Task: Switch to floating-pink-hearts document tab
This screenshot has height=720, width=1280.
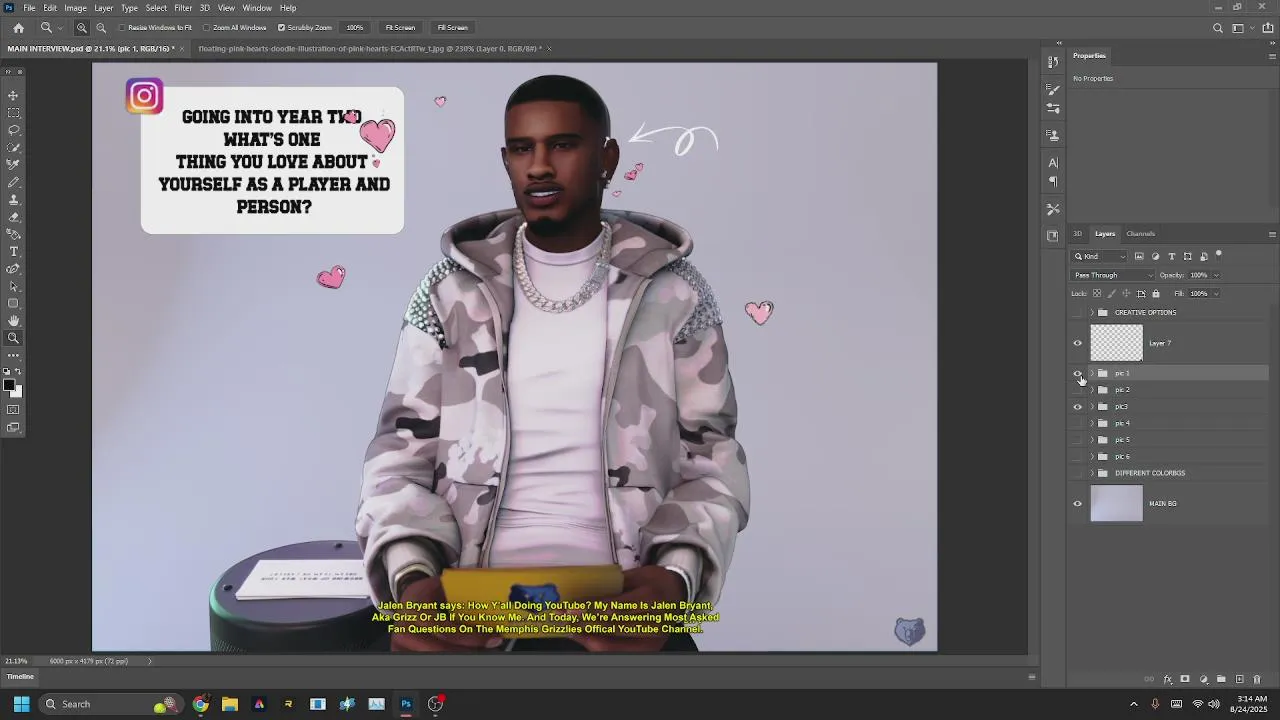Action: click(x=370, y=48)
